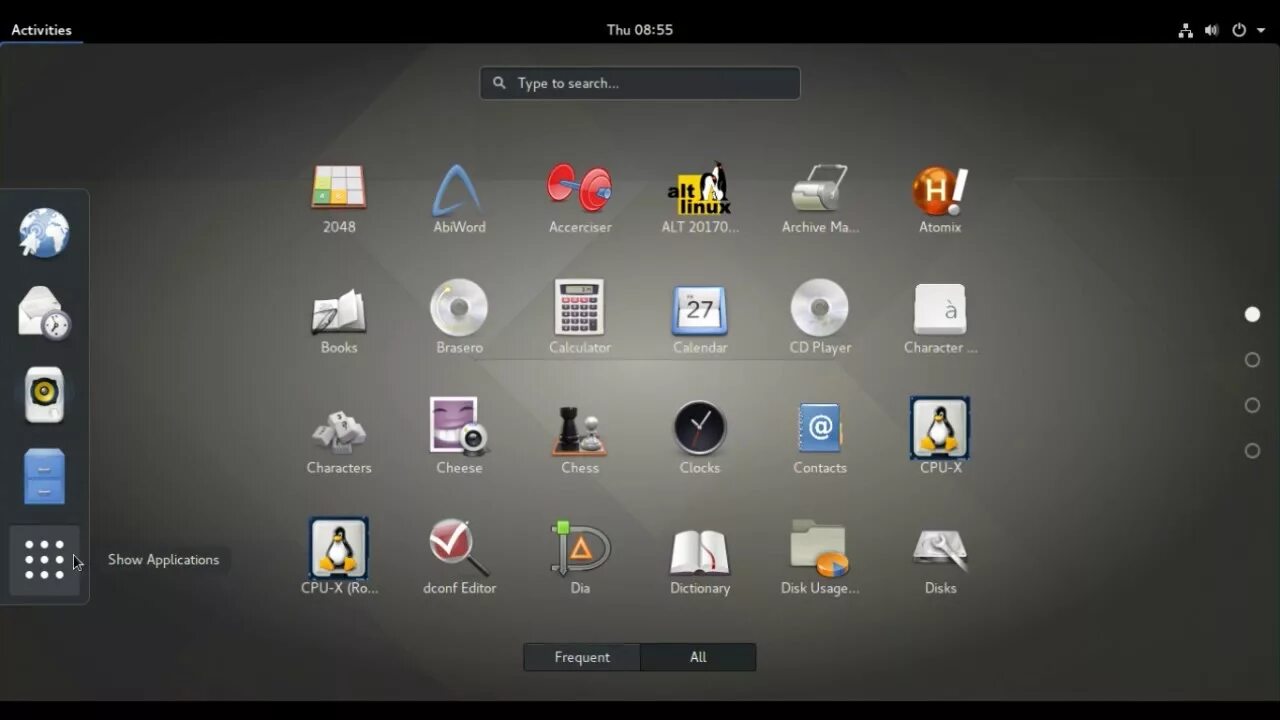Open the power system menu
Screen dimensions: 1280x720
pyautogui.click(x=1248, y=30)
